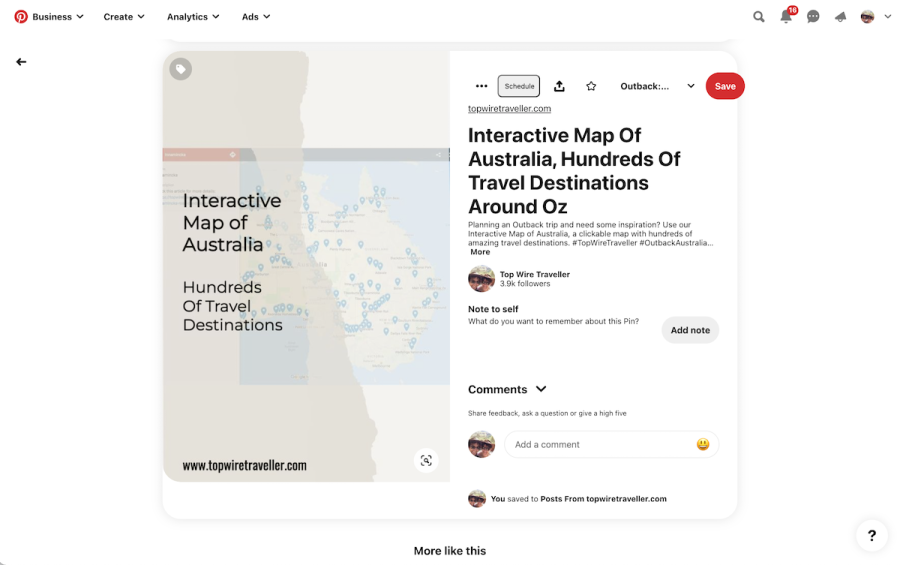Image resolution: width=900 pixels, height=565 pixels.
Task: Click the pin title 'Interactive Map Of Australia'
Action: [x=575, y=171]
